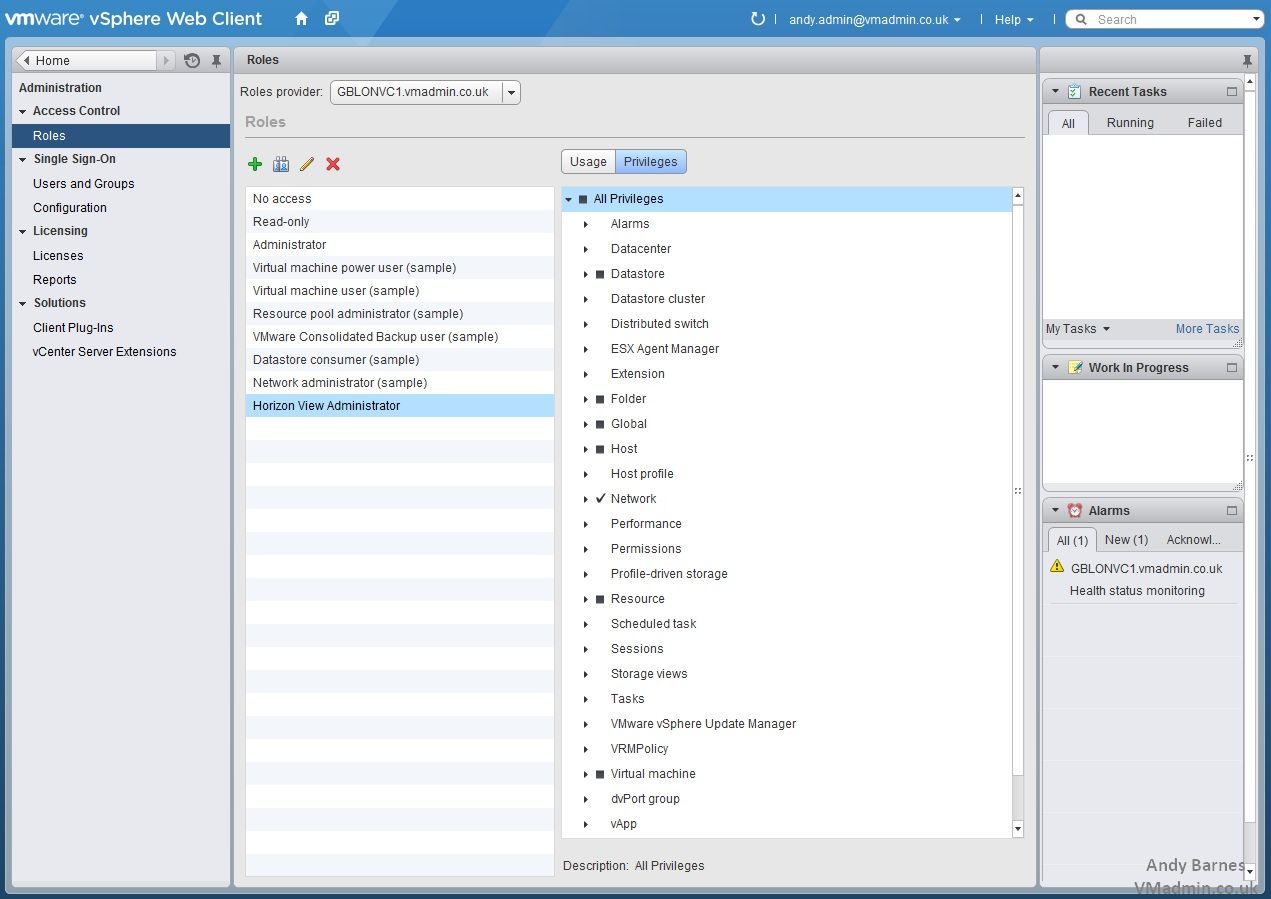The width and height of the screenshot is (1271, 899).
Task: Toggle the Virtual machine privilege checkbox
Action: 600,774
